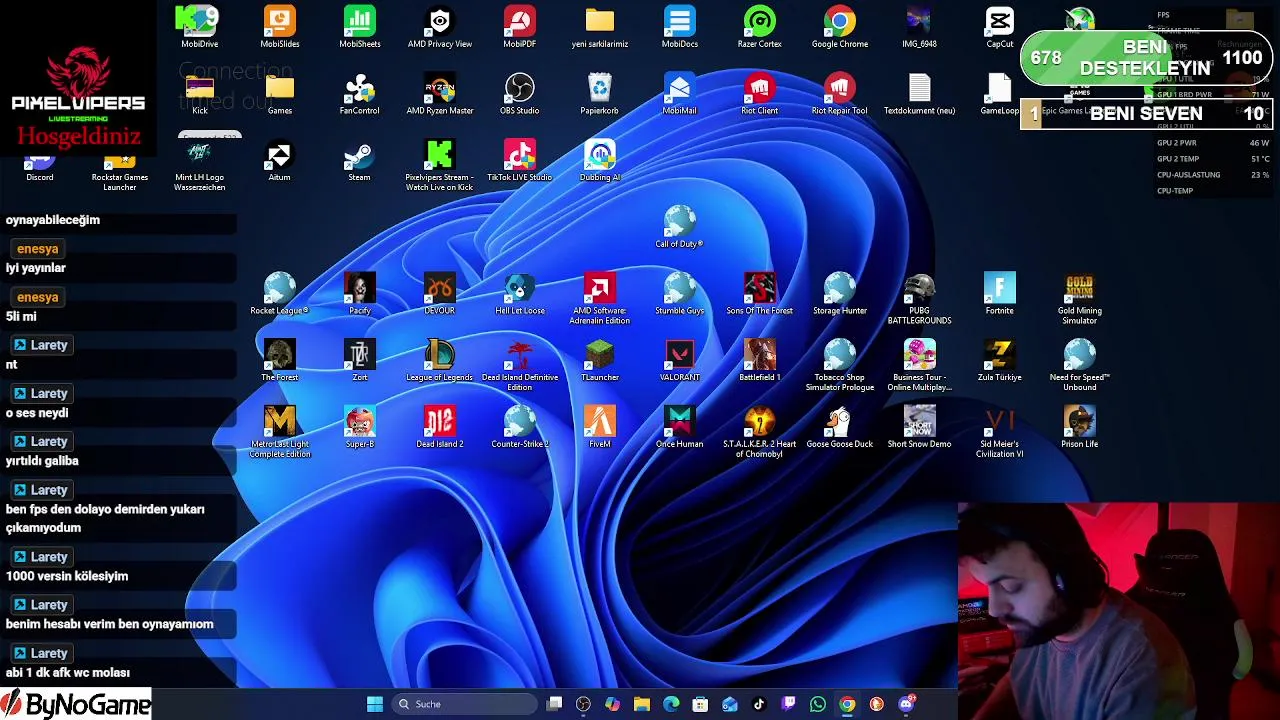Select the MobiMail desktop icon
Viewport: 1280px width, 720px height.
tap(680, 94)
